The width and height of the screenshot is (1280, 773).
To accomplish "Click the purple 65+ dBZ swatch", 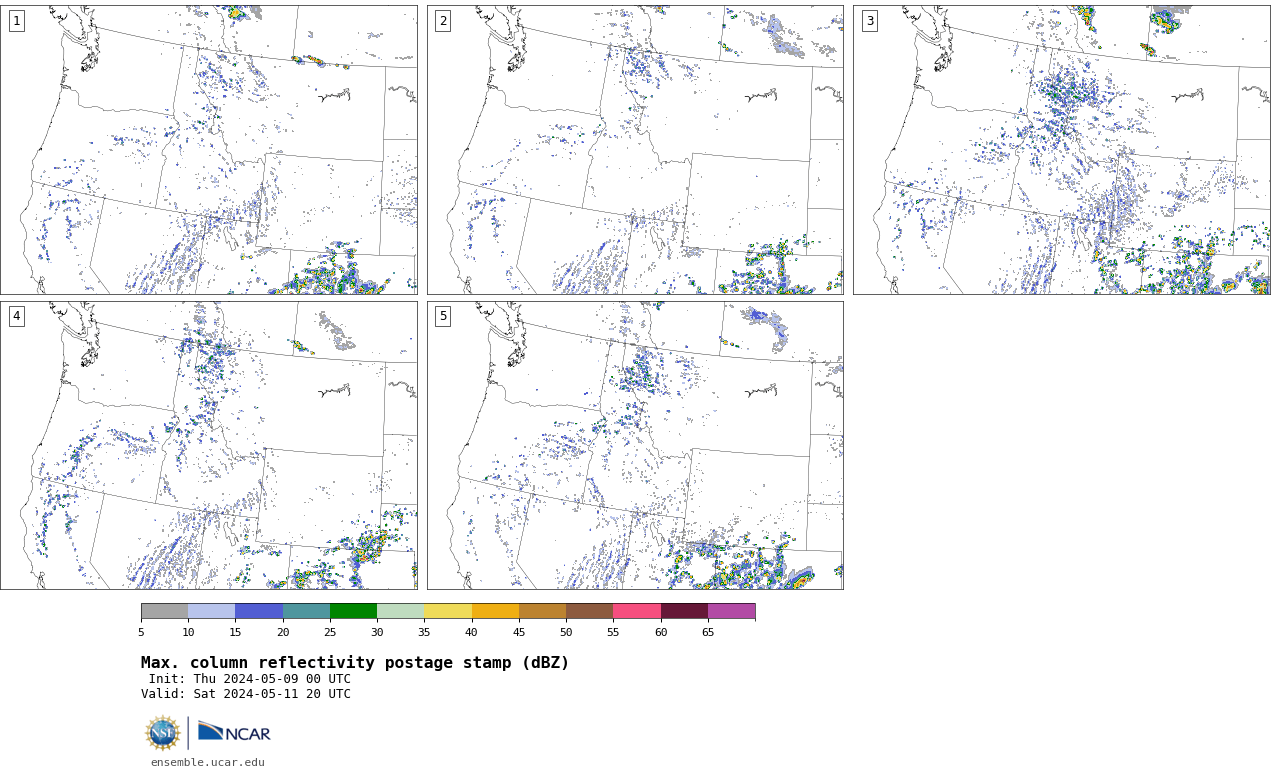I will [x=732, y=611].
